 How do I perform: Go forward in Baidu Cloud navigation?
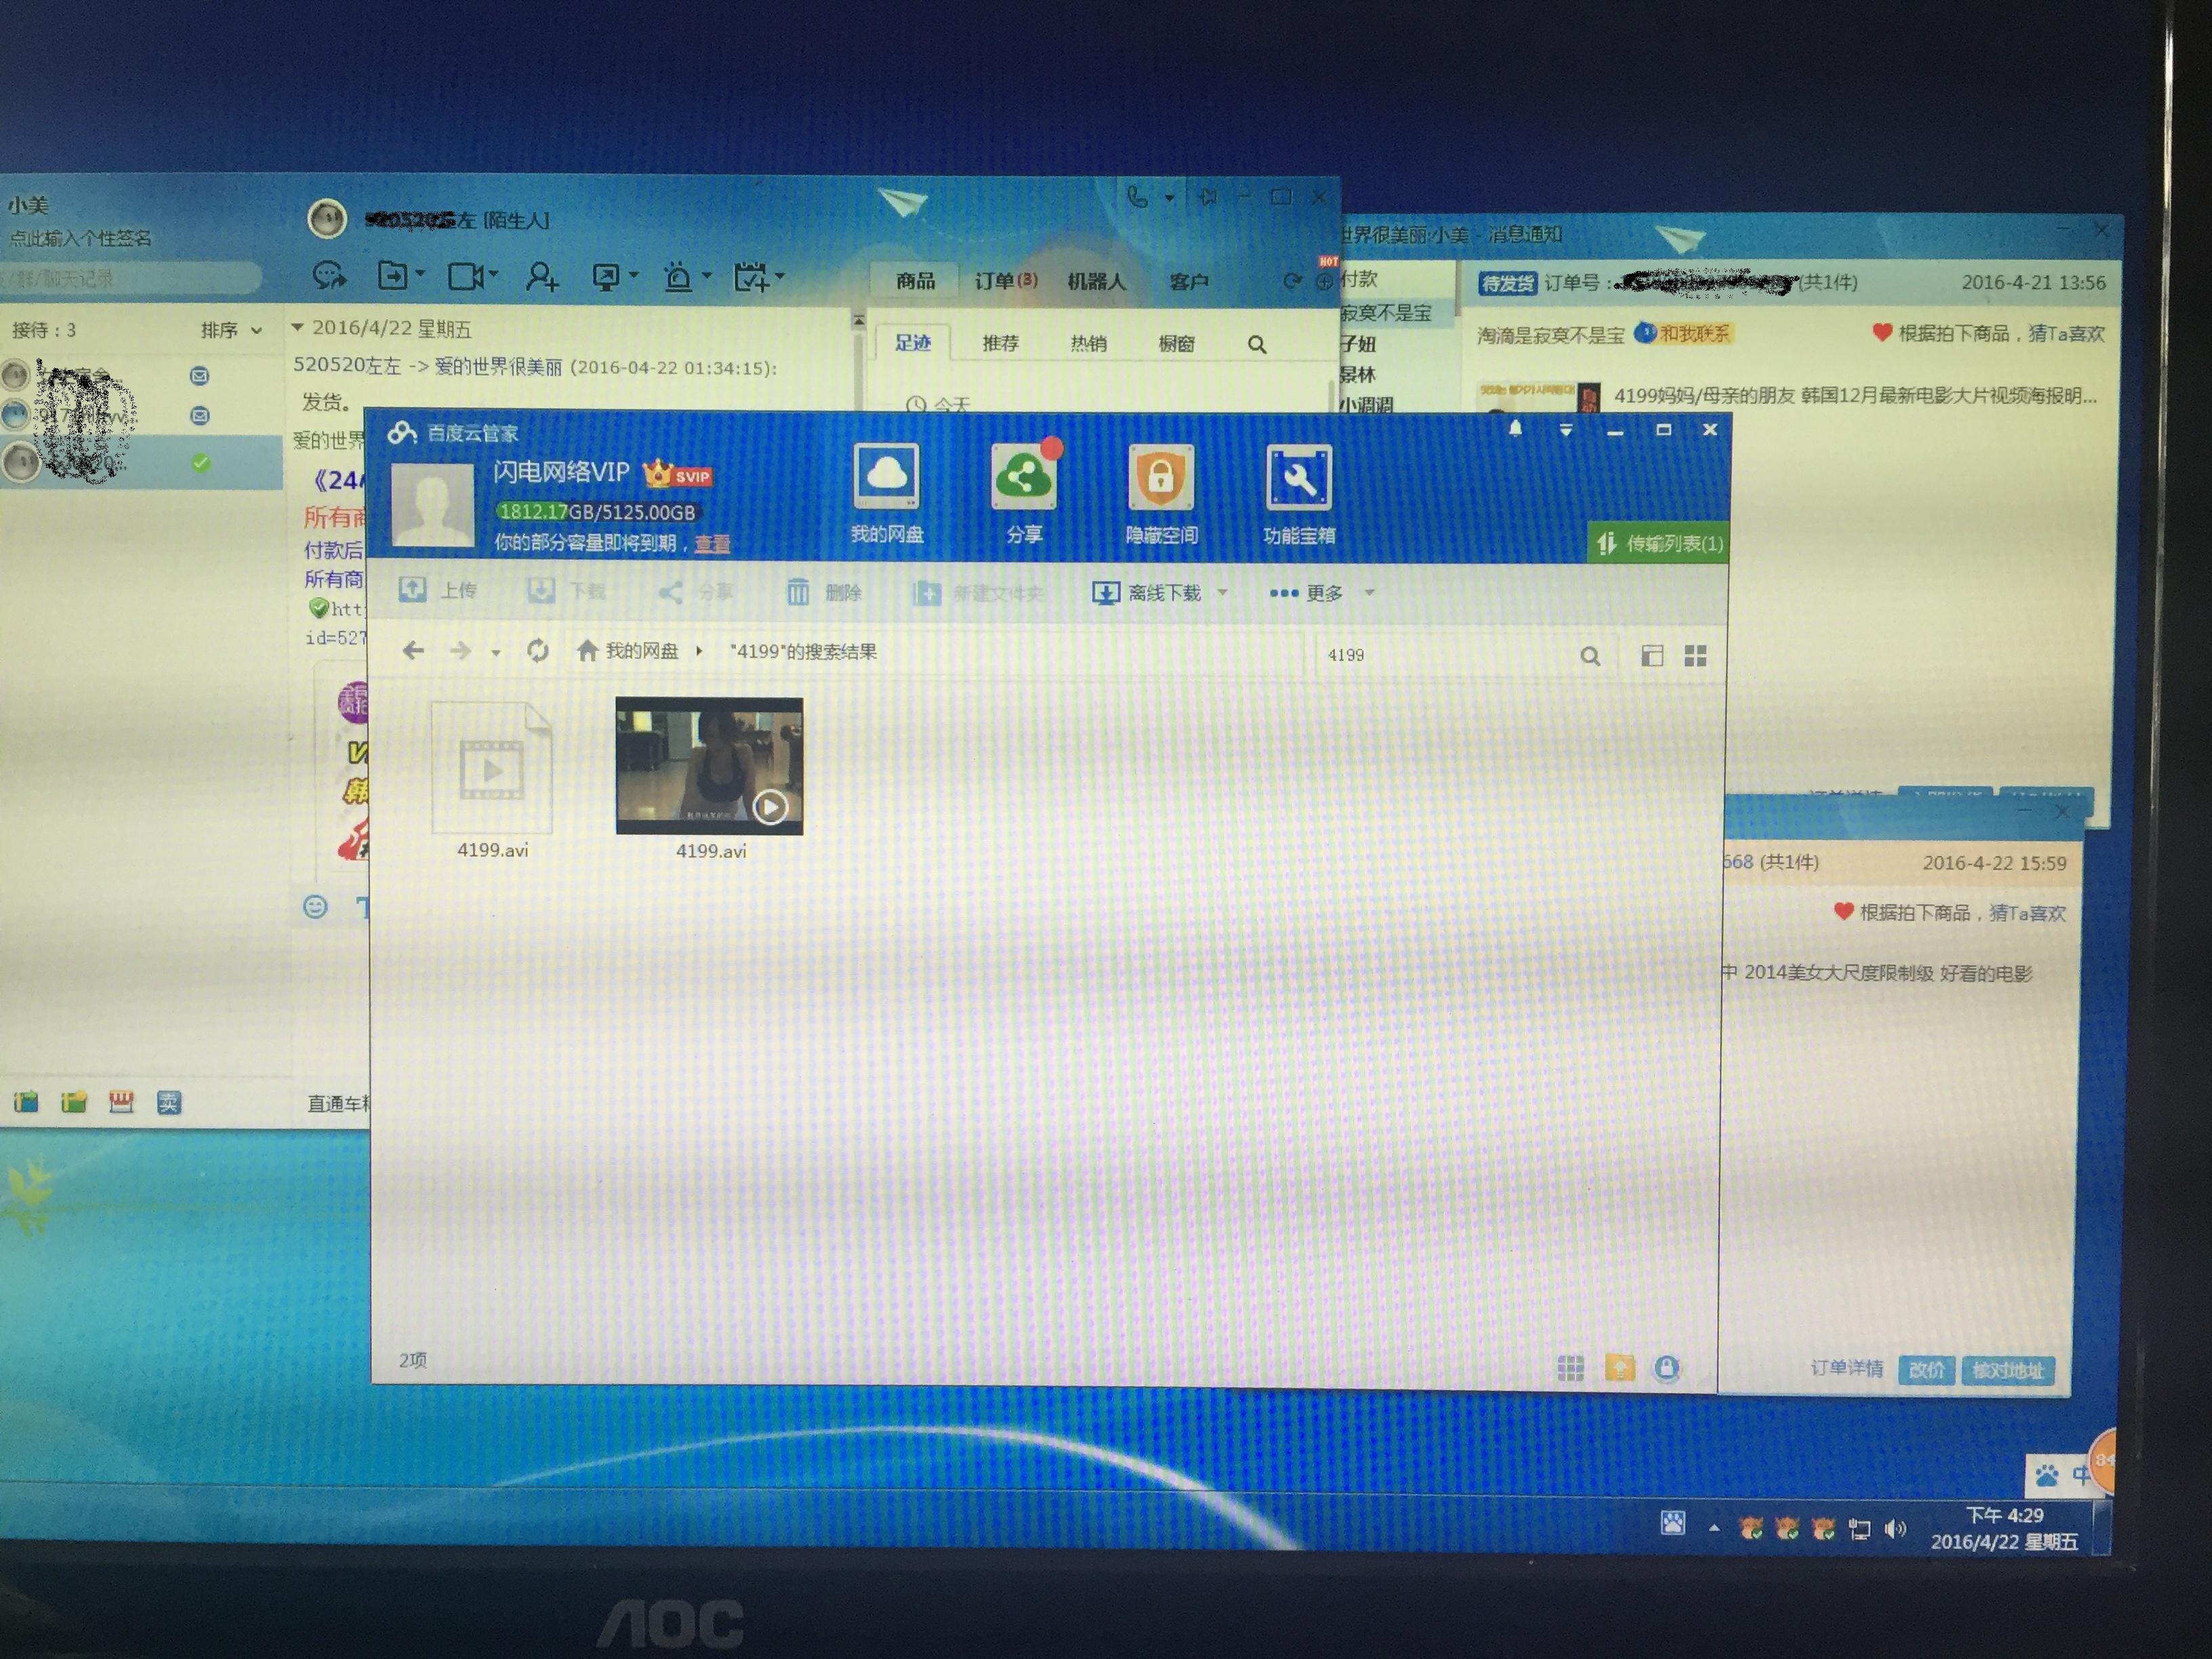pos(460,651)
